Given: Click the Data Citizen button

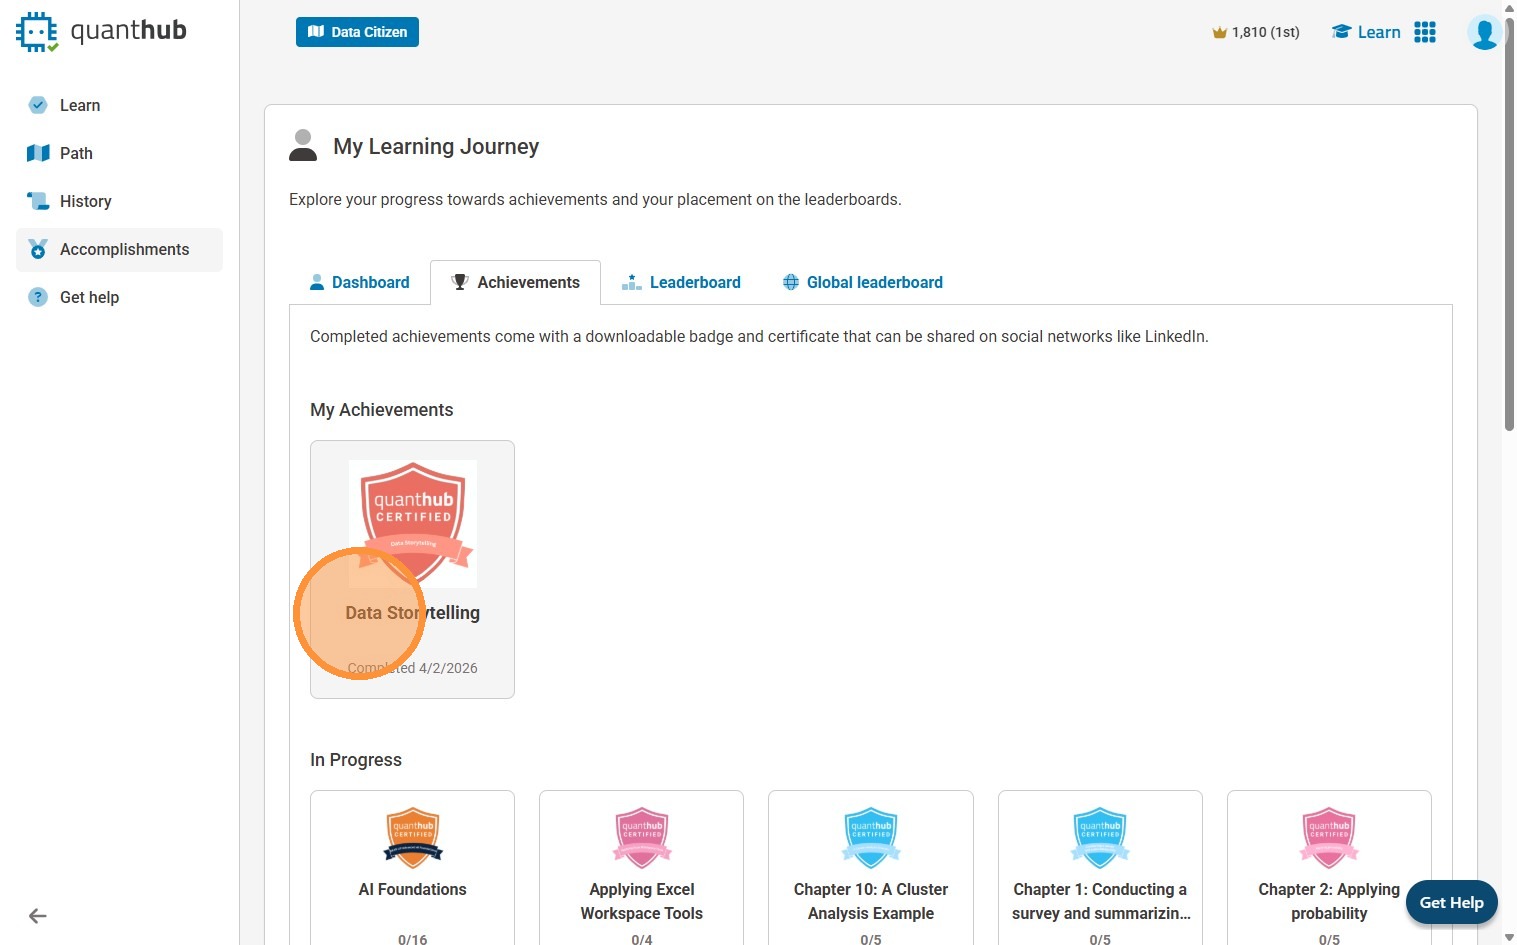Looking at the screenshot, I should coord(357,32).
